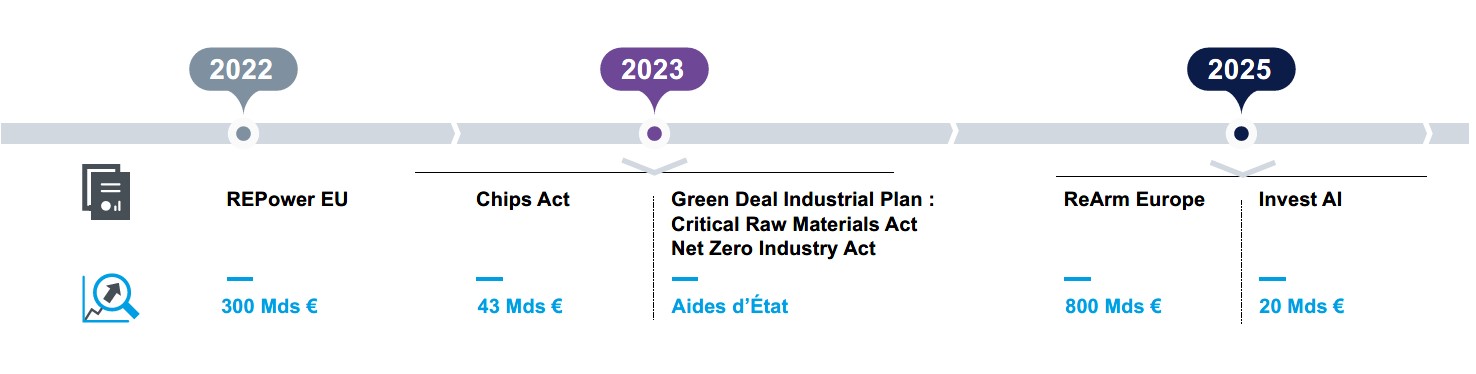
Task: Open the Chips Act label
Action: pyautogui.click(x=523, y=199)
